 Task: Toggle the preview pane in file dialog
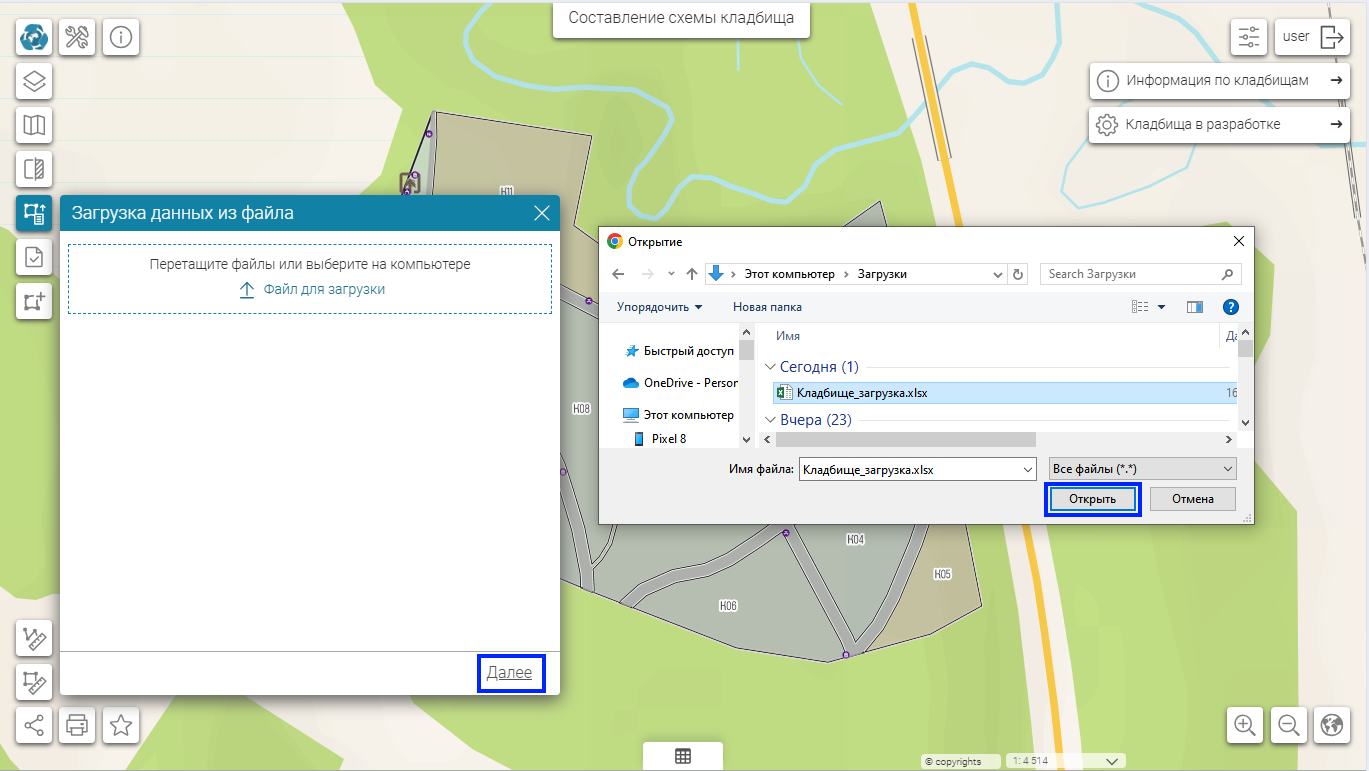click(x=1194, y=307)
